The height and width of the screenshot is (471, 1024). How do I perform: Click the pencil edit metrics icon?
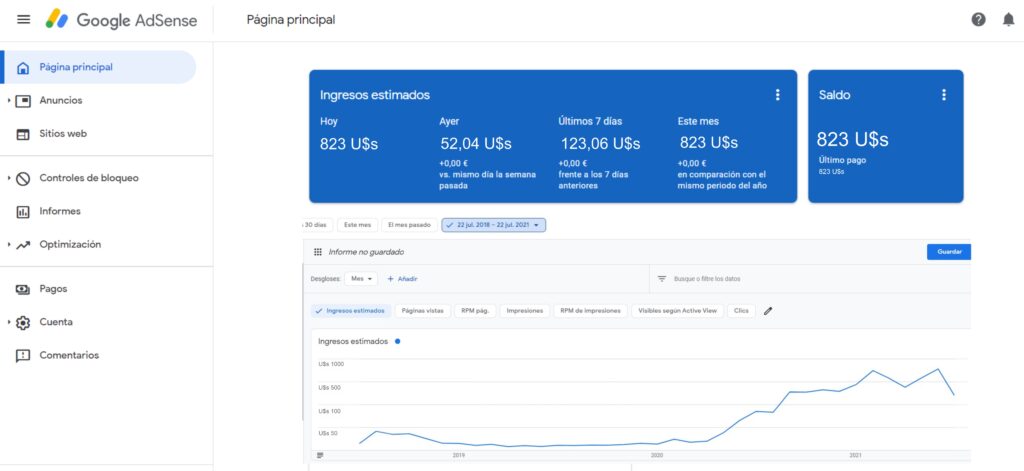(x=768, y=311)
